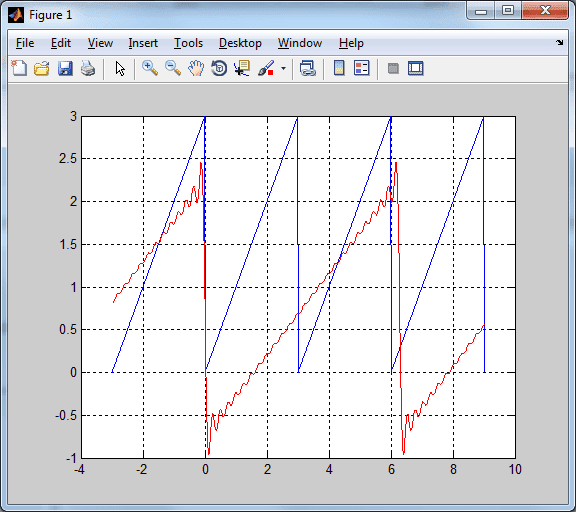Click the dock arrow at the menu bar's right end
This screenshot has height=512, width=576.
[559, 43]
